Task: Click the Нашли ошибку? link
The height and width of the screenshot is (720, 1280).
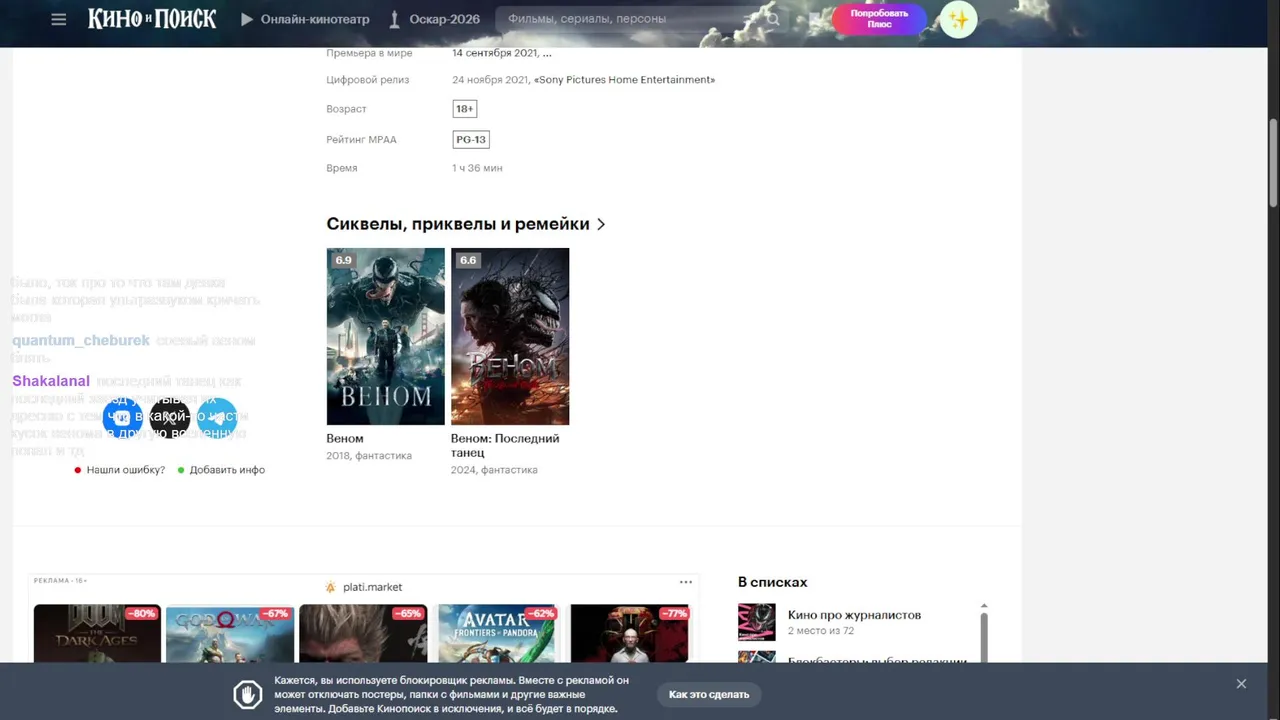Action: tap(125, 470)
